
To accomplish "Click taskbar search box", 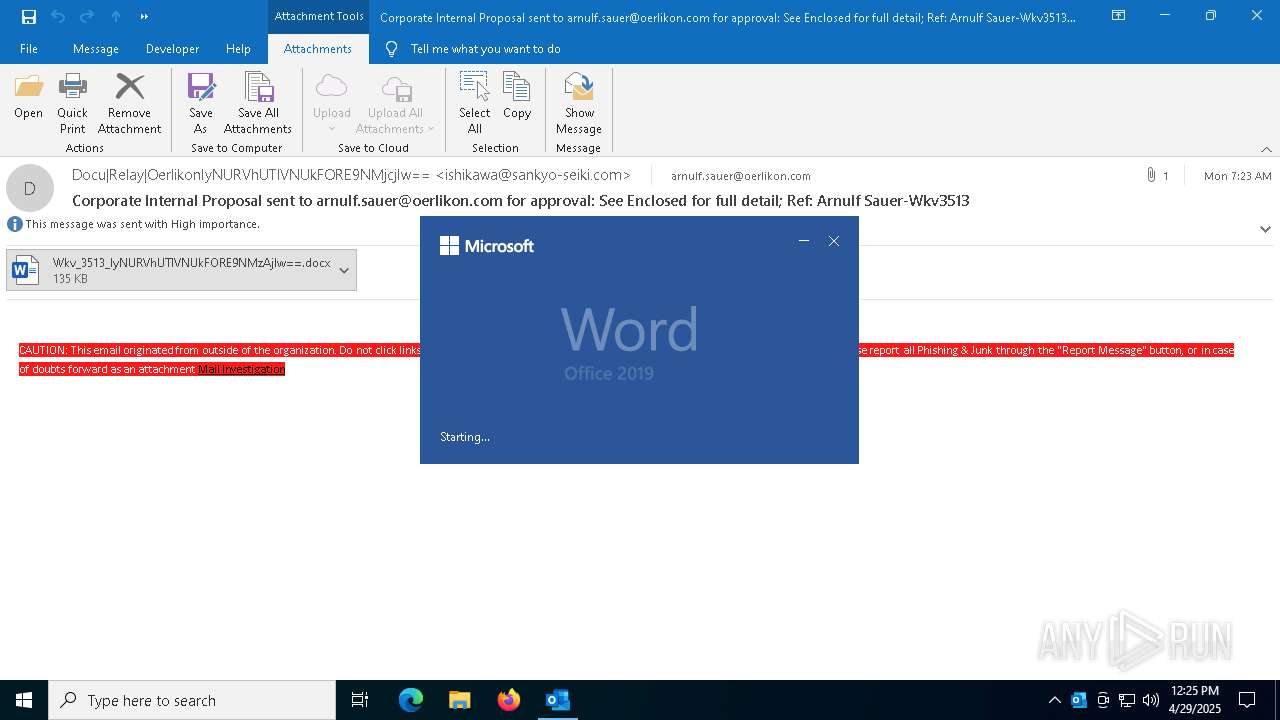I will click(192, 700).
